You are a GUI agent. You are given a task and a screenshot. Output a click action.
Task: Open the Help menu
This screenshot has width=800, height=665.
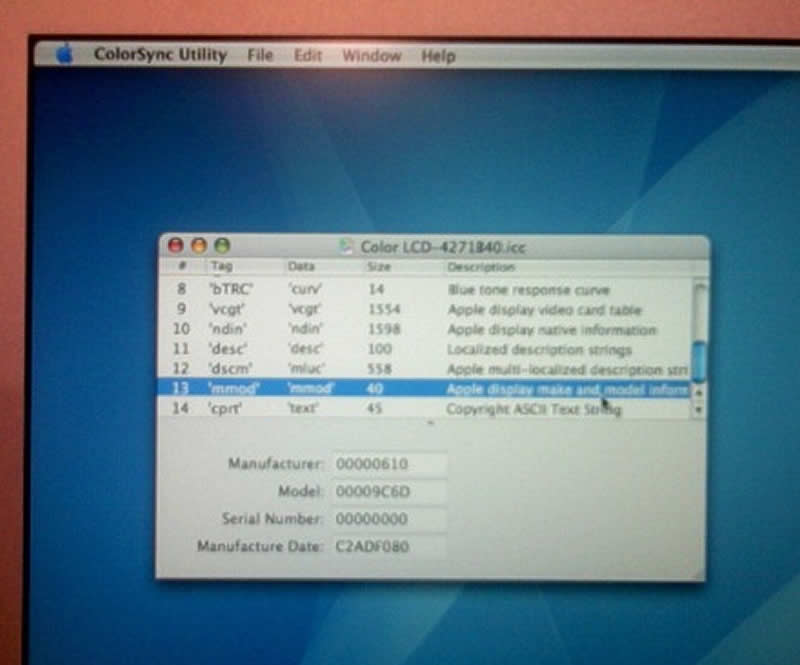tap(438, 56)
